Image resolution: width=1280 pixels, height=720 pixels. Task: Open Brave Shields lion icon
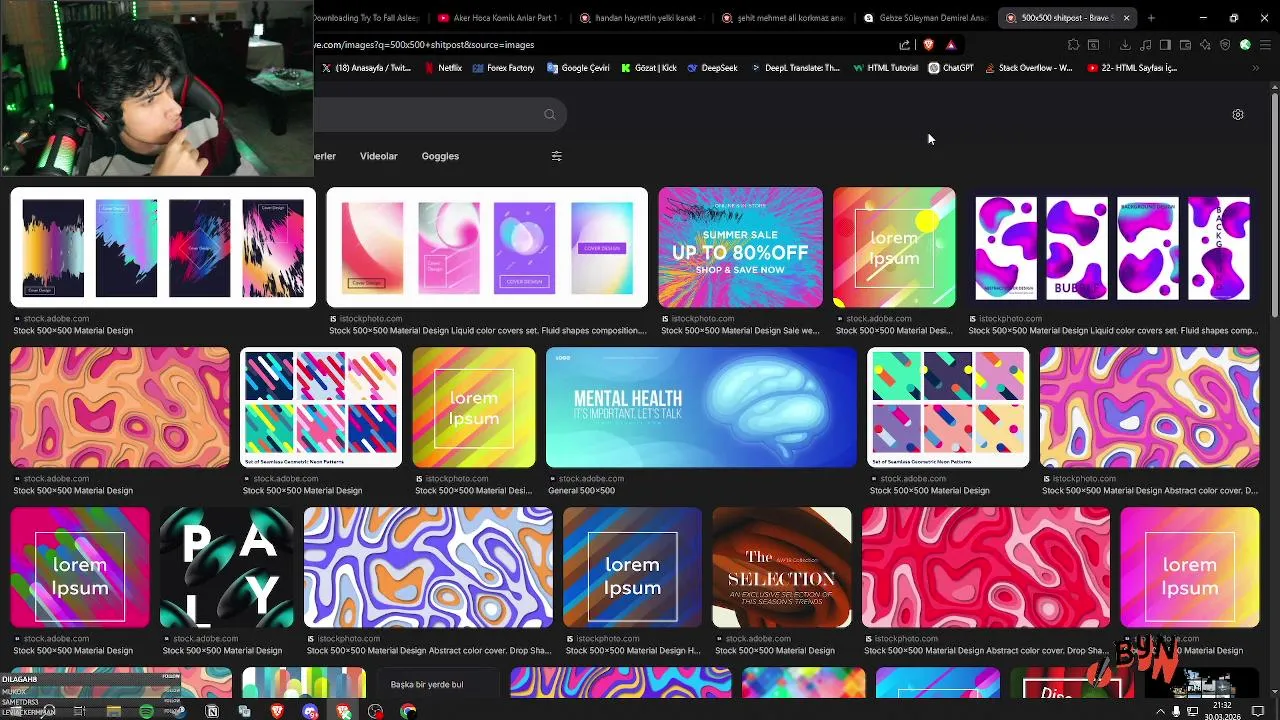(928, 45)
